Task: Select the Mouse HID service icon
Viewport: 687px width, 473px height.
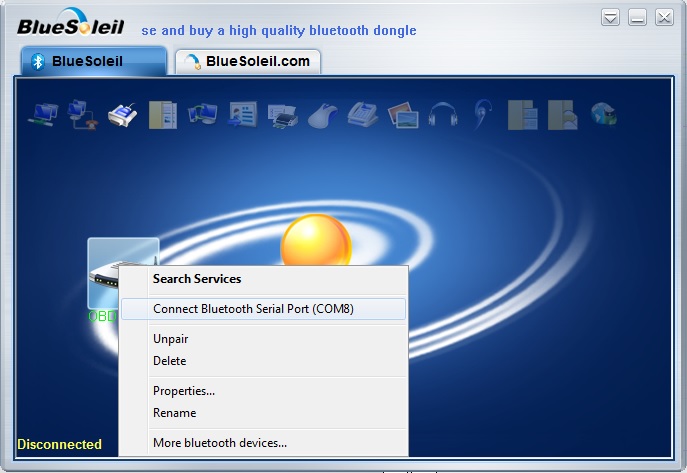Action: click(323, 116)
